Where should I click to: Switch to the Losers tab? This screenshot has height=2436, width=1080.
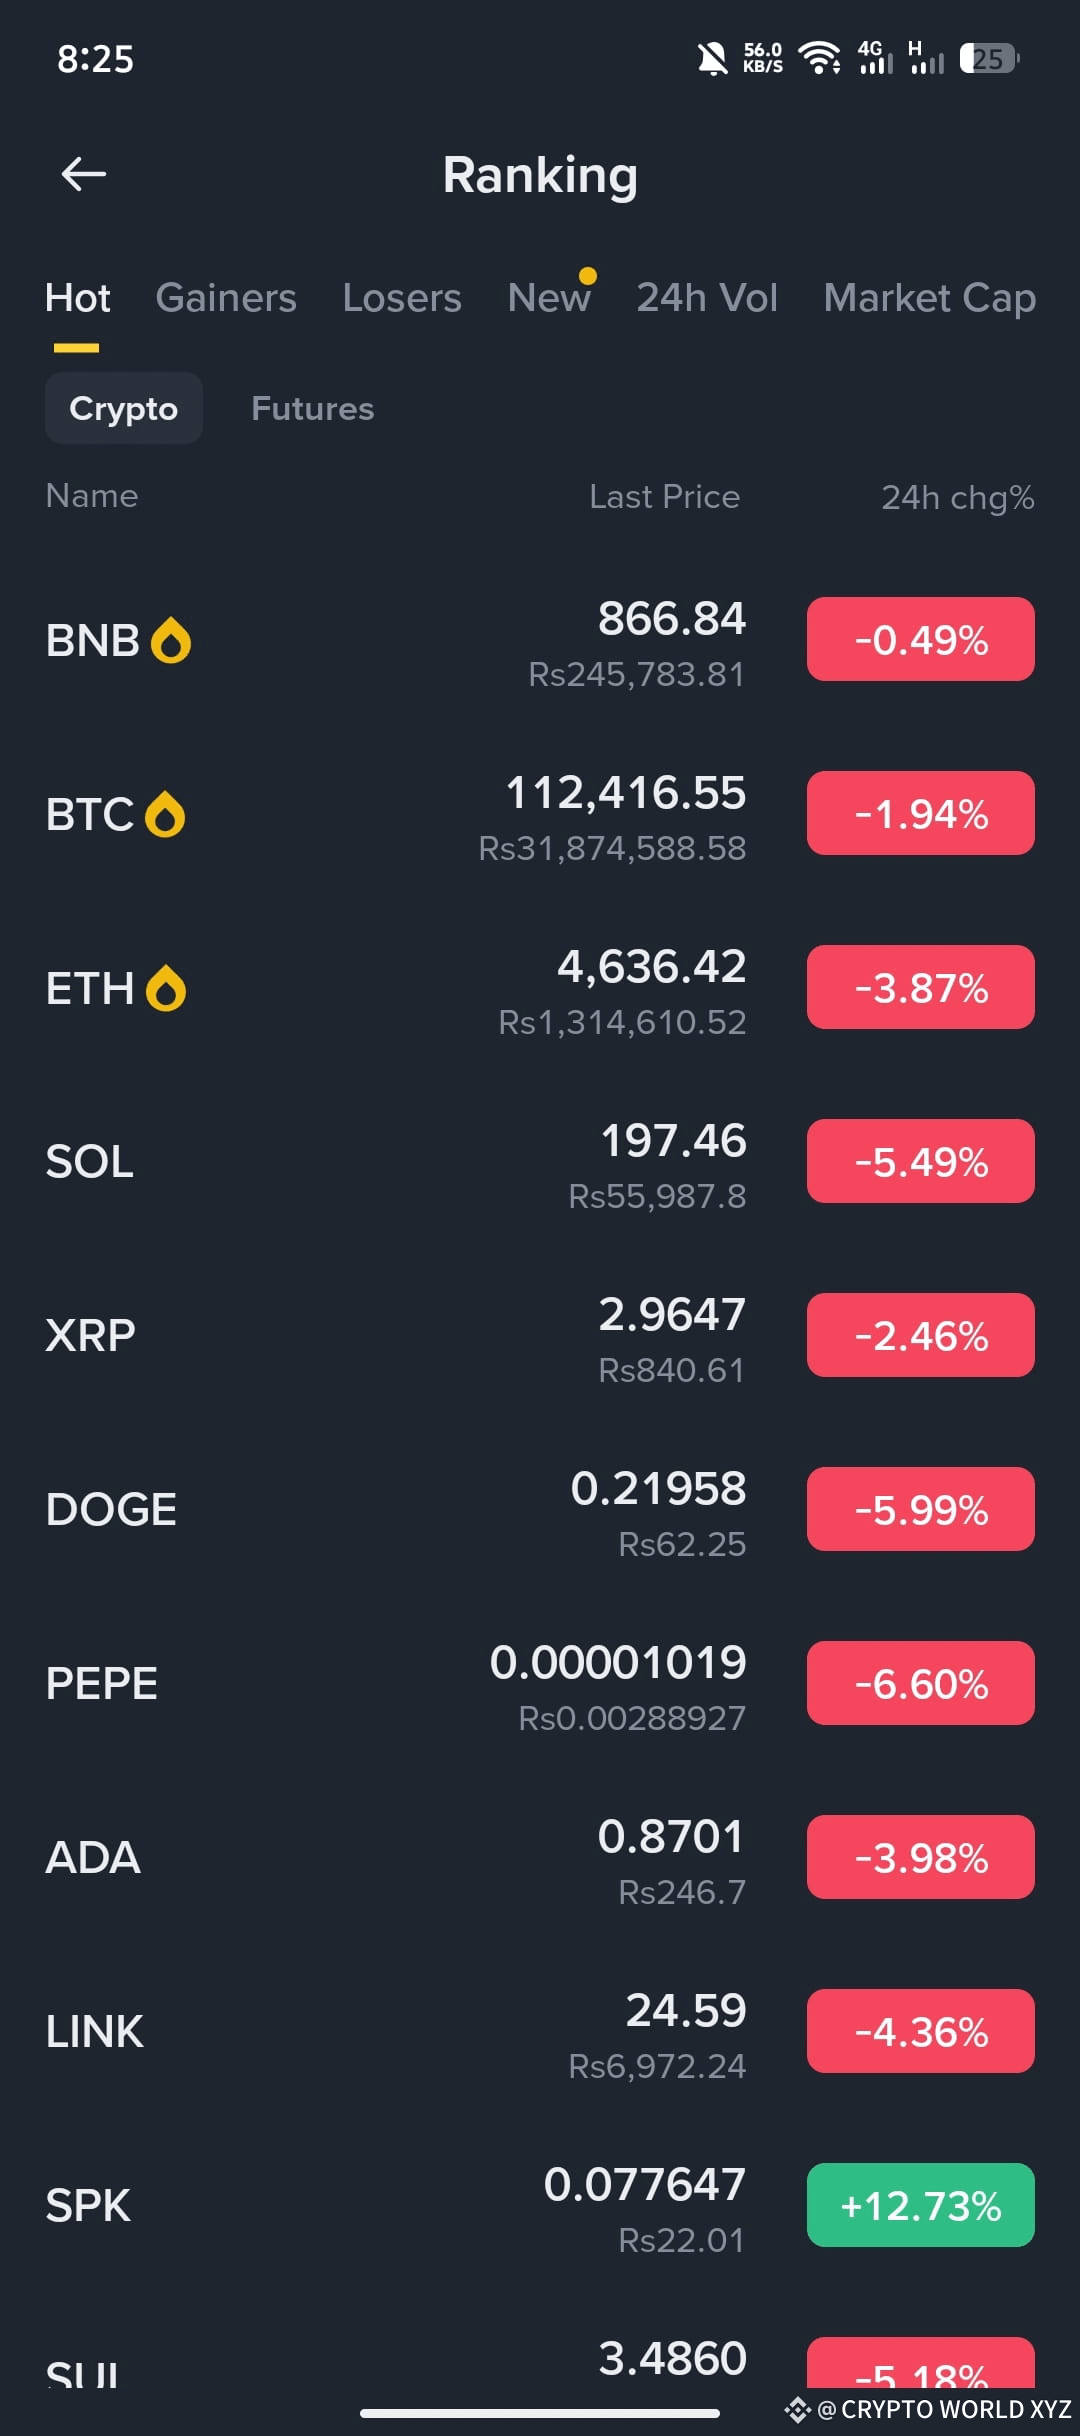click(402, 298)
